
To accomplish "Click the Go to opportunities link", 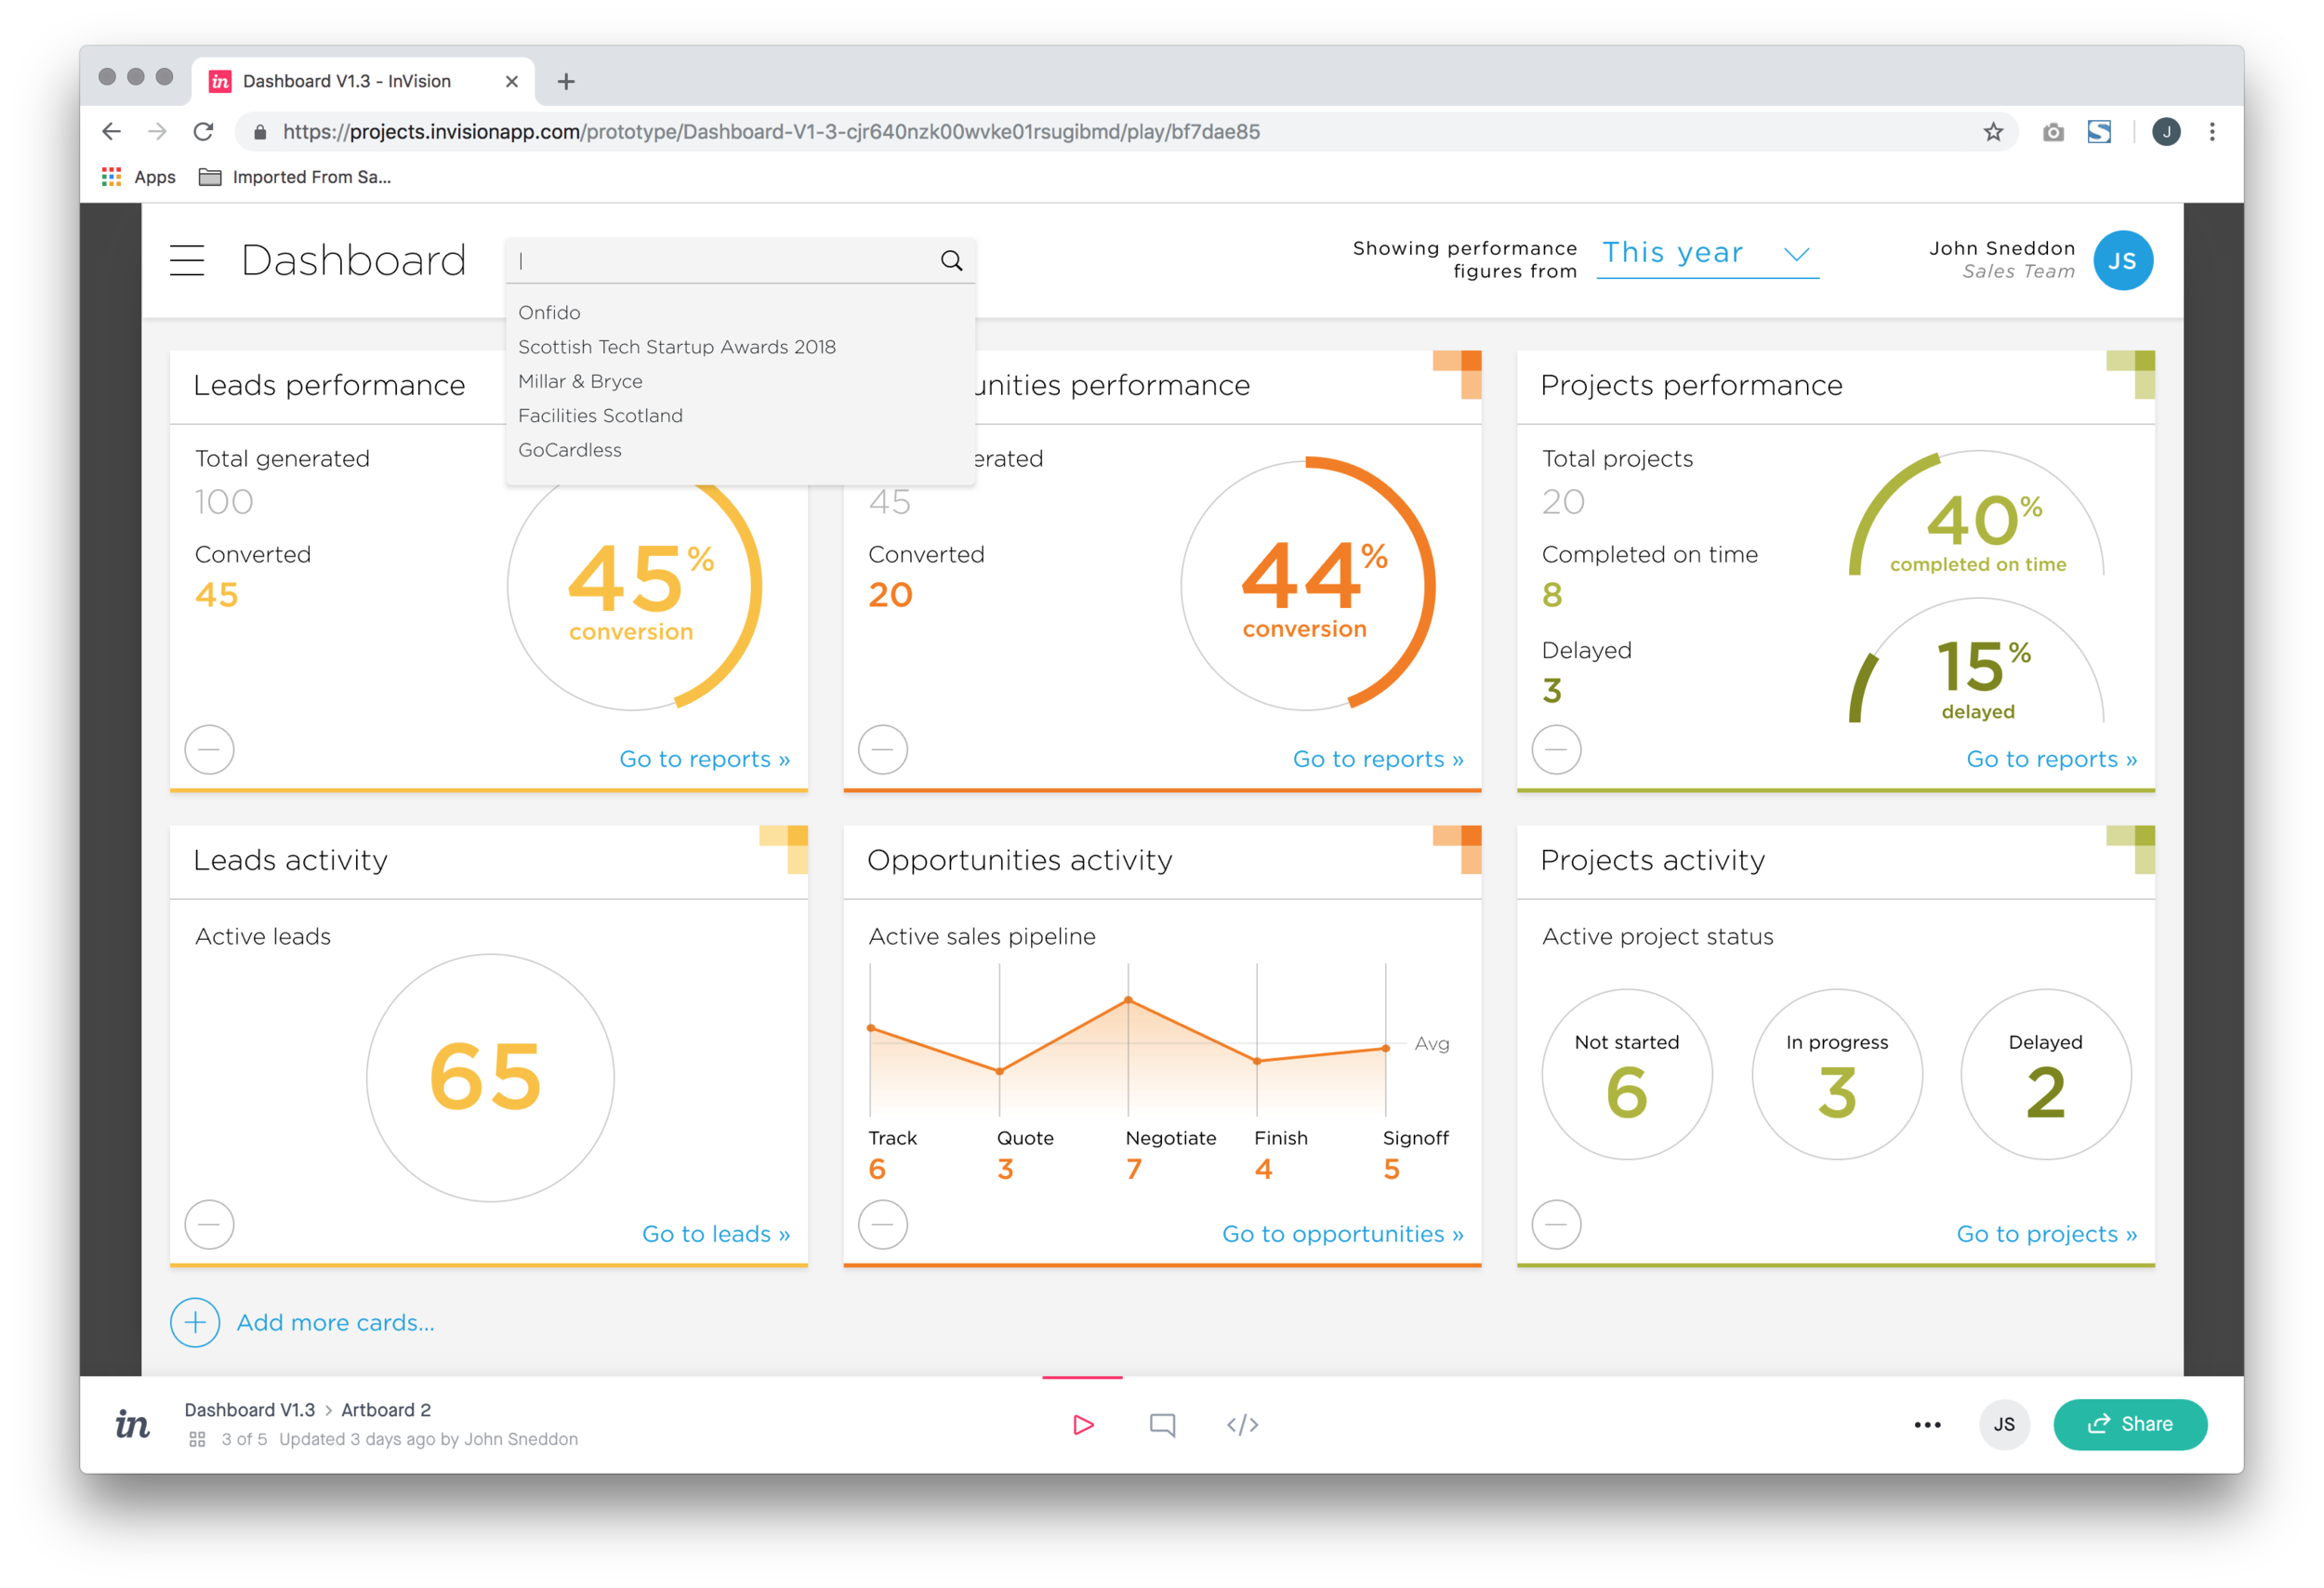I will [1342, 1234].
